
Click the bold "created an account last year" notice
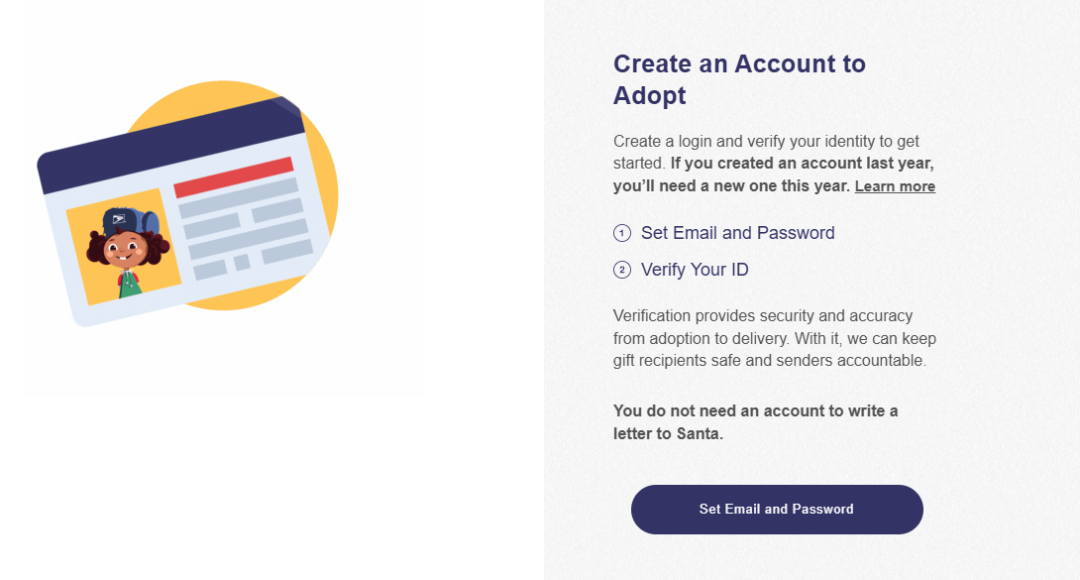800,163
